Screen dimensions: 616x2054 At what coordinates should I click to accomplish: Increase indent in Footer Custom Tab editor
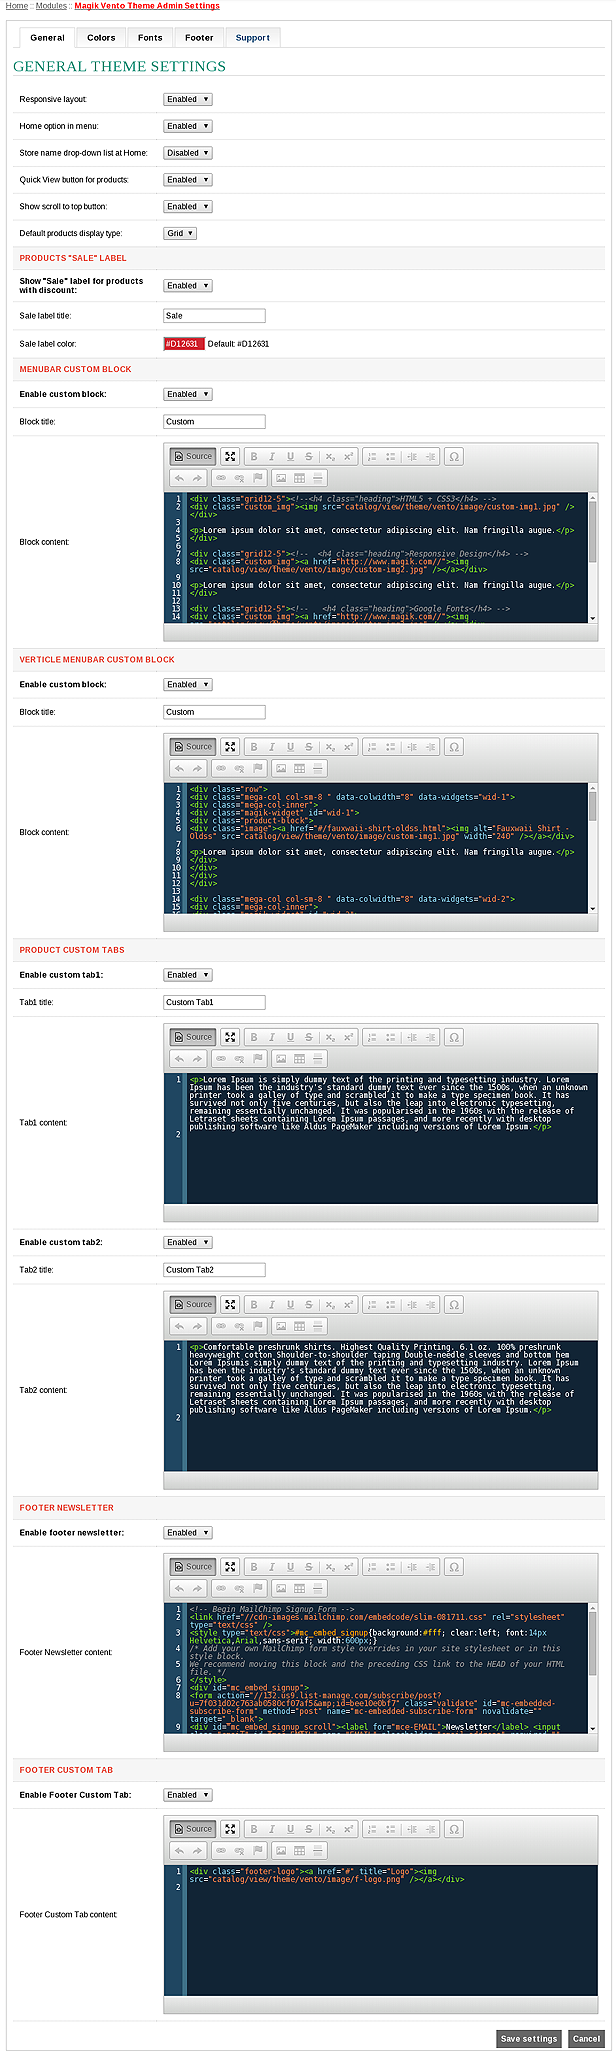[430, 1829]
